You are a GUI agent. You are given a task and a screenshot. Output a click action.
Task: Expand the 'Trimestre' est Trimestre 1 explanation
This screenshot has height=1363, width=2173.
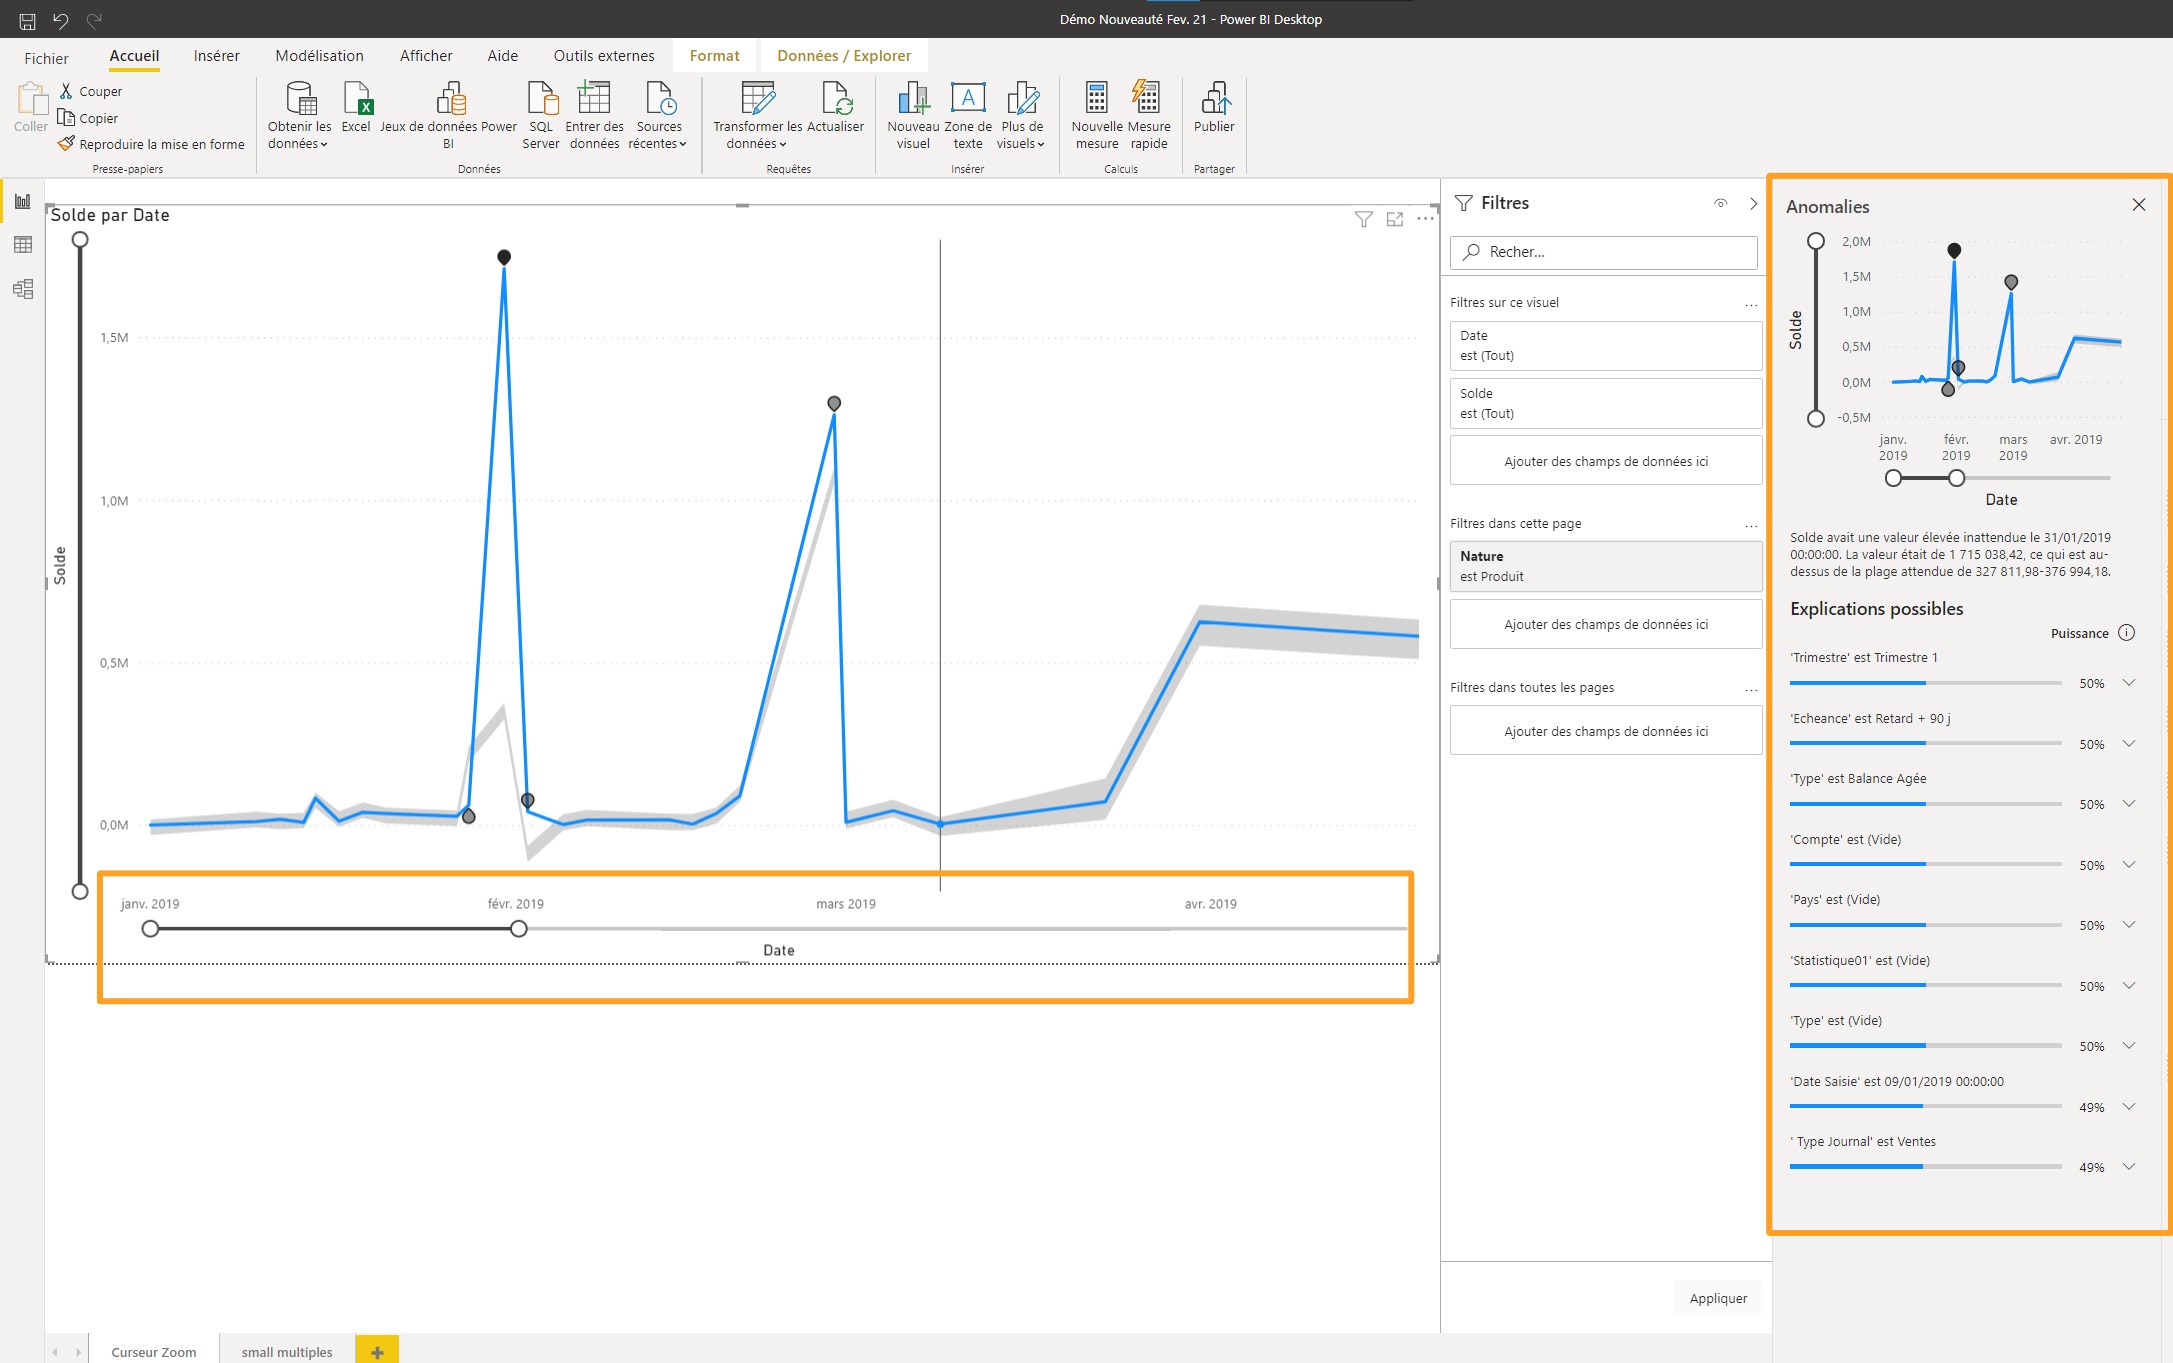pyautogui.click(x=2129, y=683)
